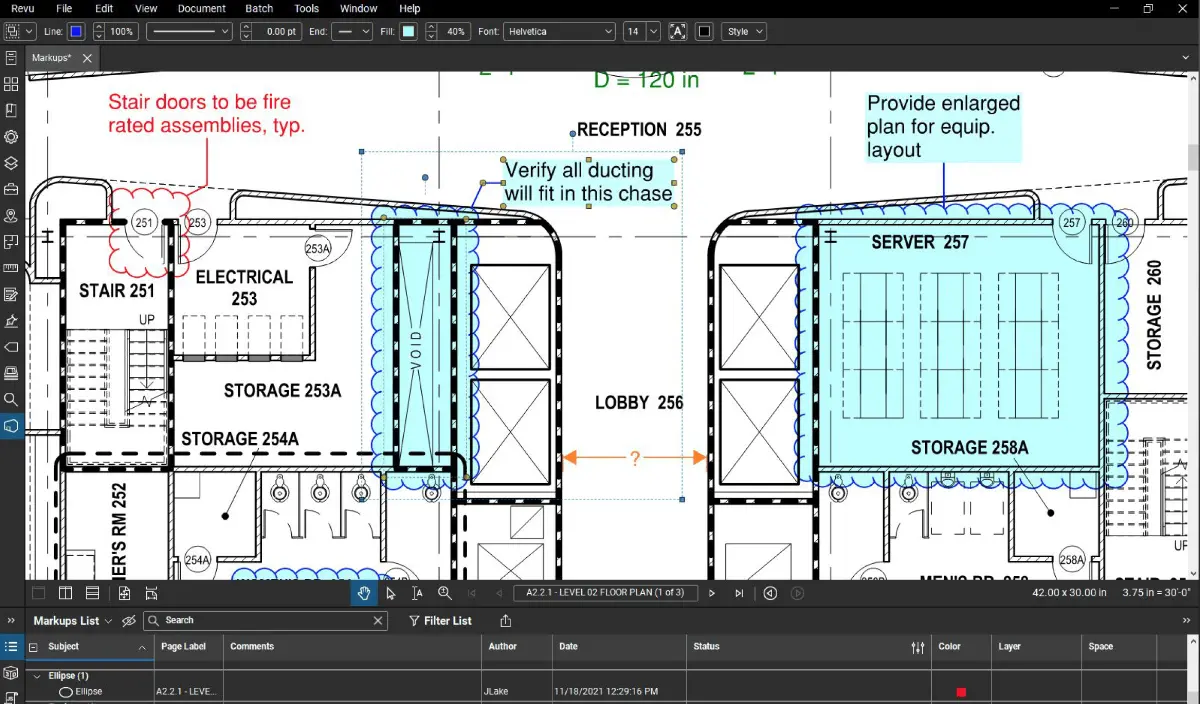Screen dimensions: 1200x704
Task: Open the Bookmarks panel in sidebar
Action: pos(11,110)
